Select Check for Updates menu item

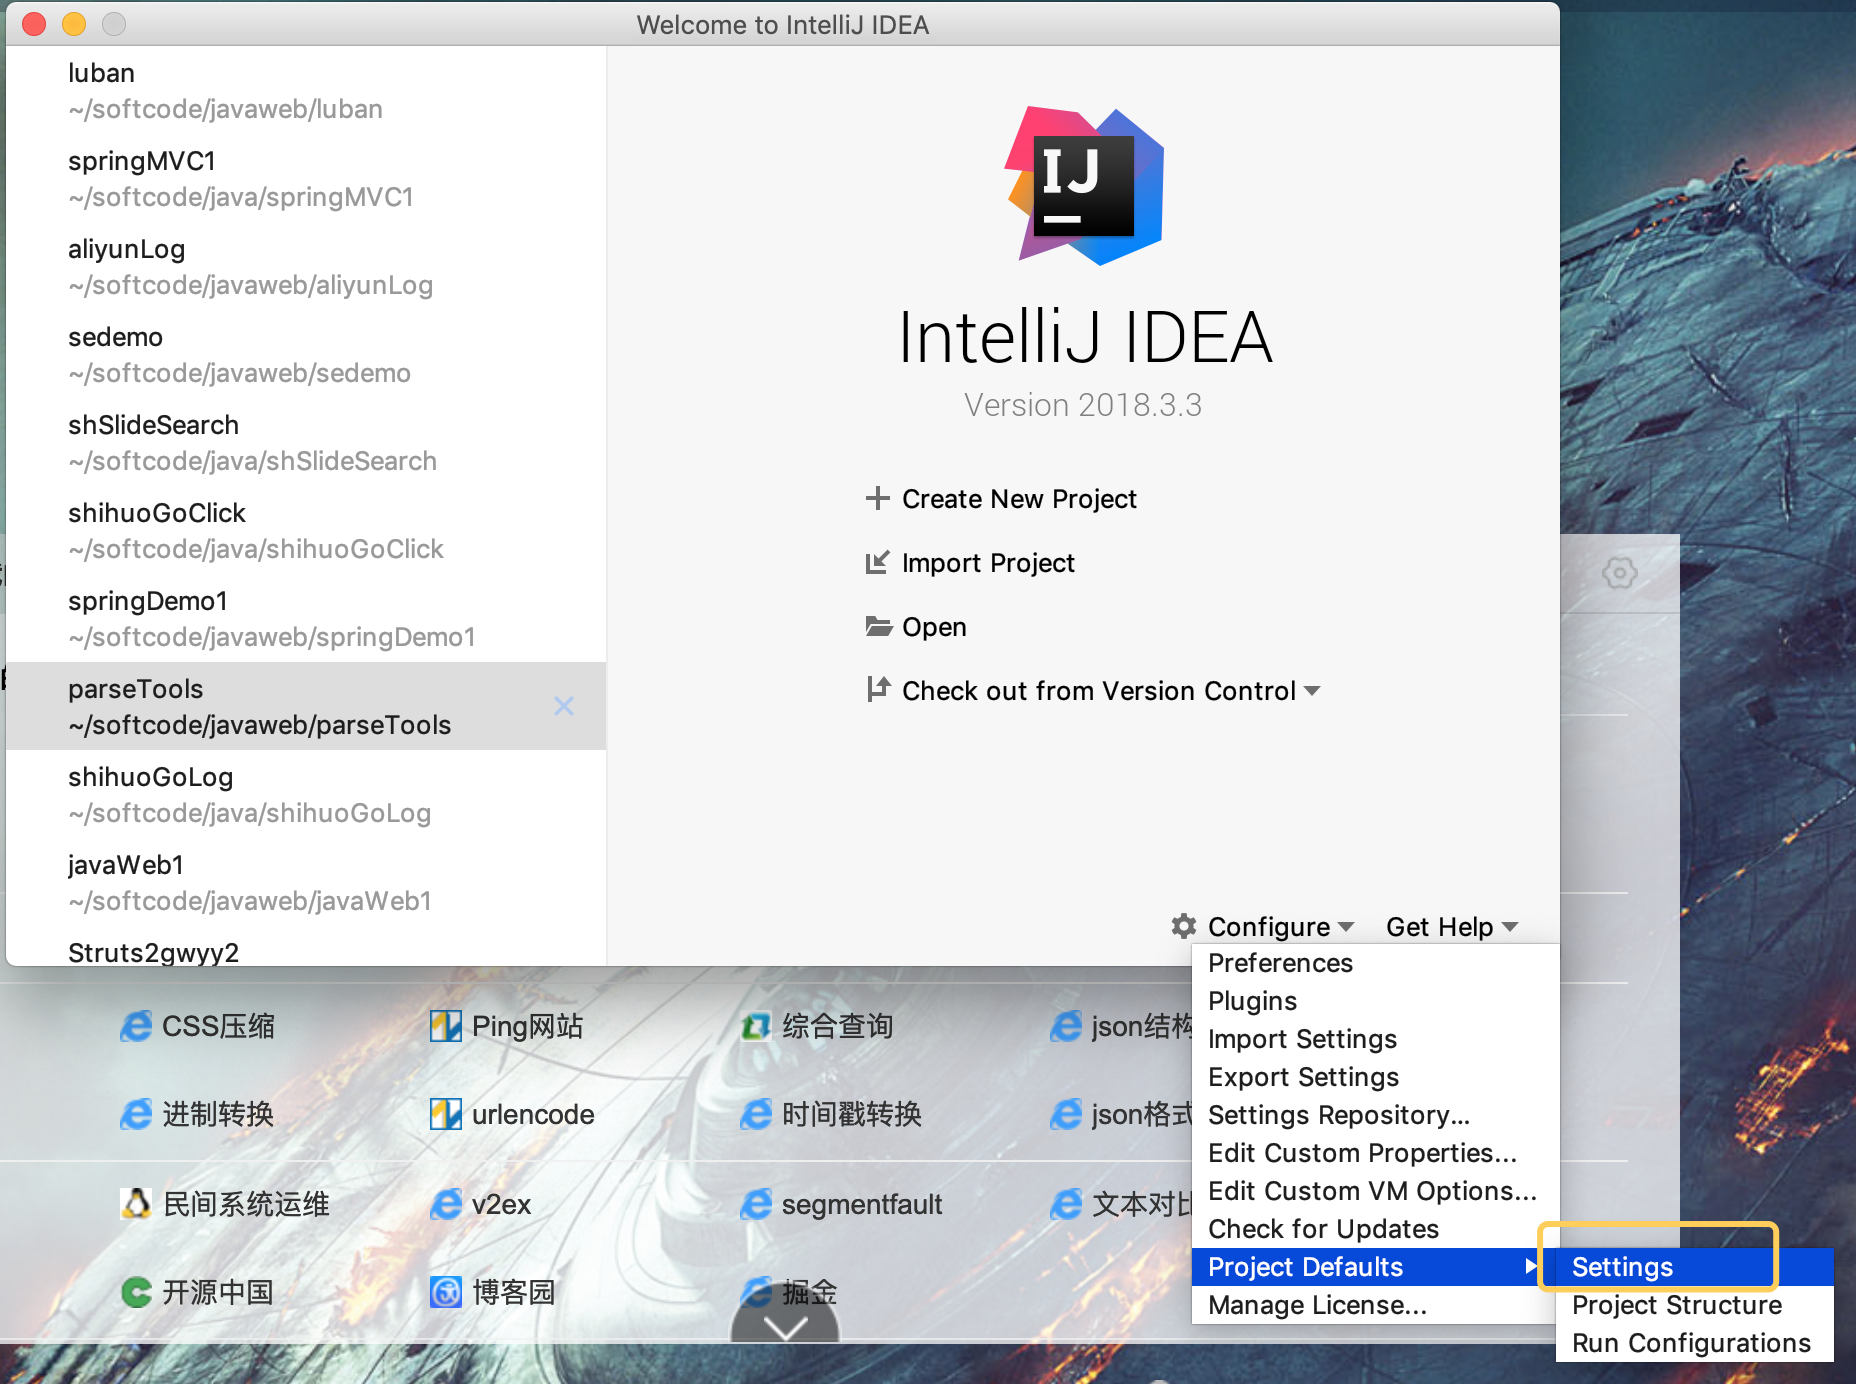pyautogui.click(x=1375, y=1229)
